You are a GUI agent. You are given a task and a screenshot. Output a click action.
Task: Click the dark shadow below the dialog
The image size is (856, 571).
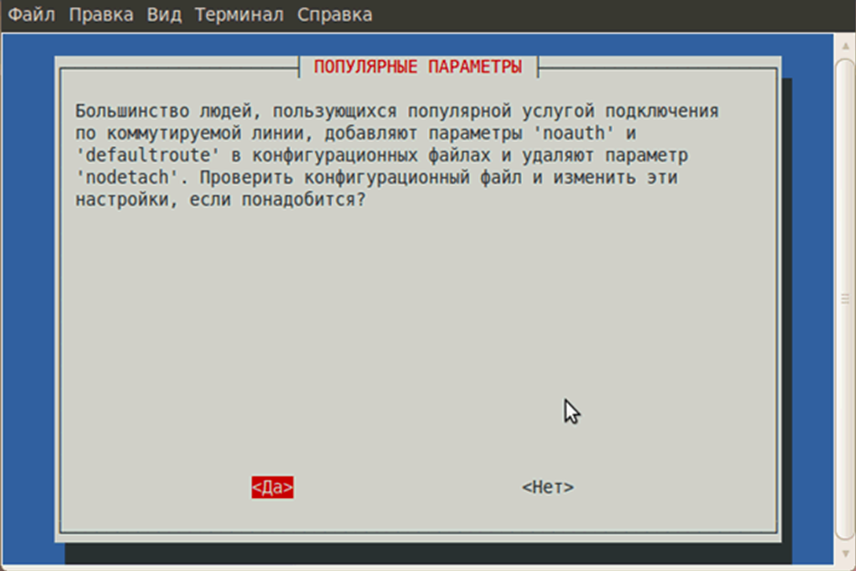coord(420,553)
